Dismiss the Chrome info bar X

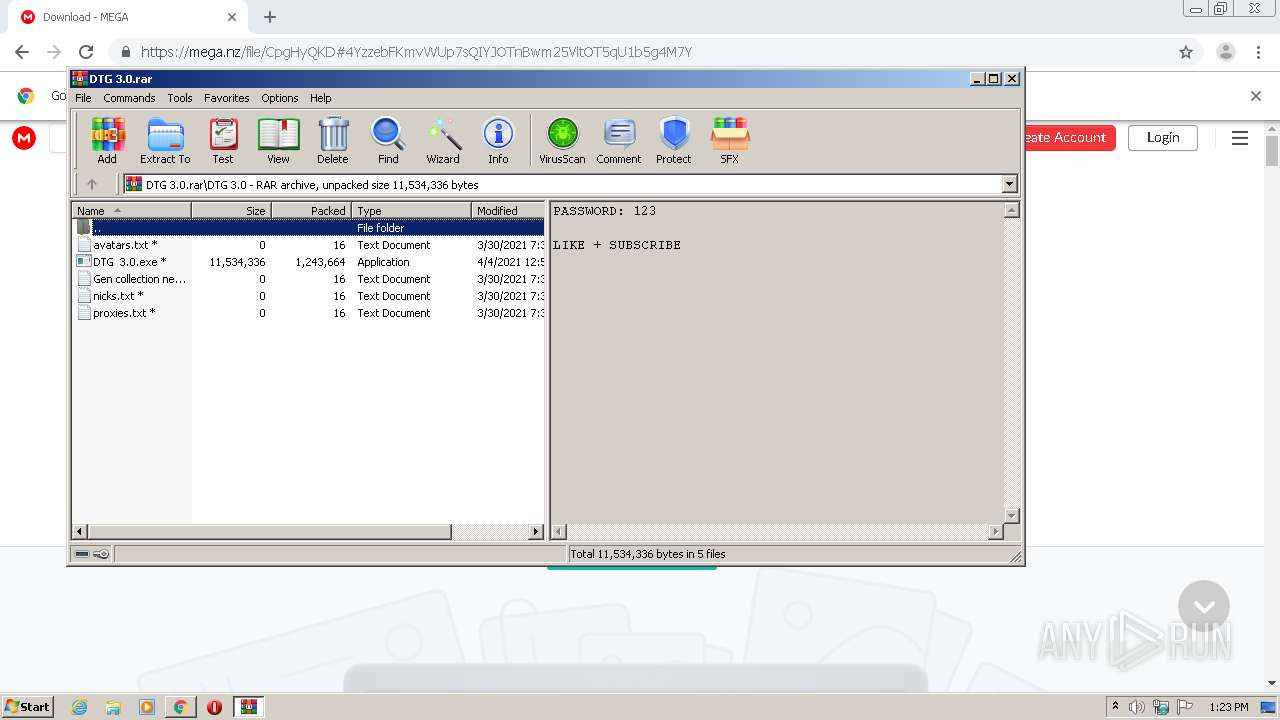pos(1256,96)
